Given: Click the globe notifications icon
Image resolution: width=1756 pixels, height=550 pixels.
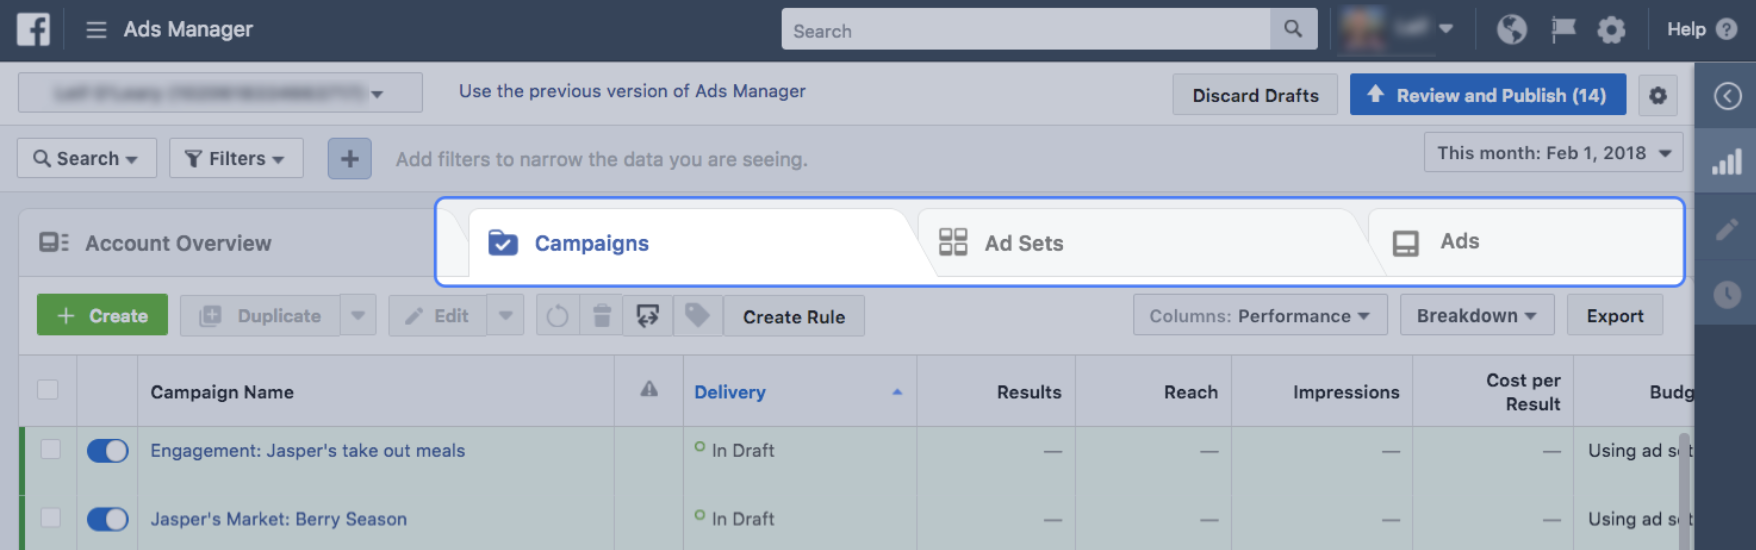Looking at the screenshot, I should click(x=1511, y=29).
